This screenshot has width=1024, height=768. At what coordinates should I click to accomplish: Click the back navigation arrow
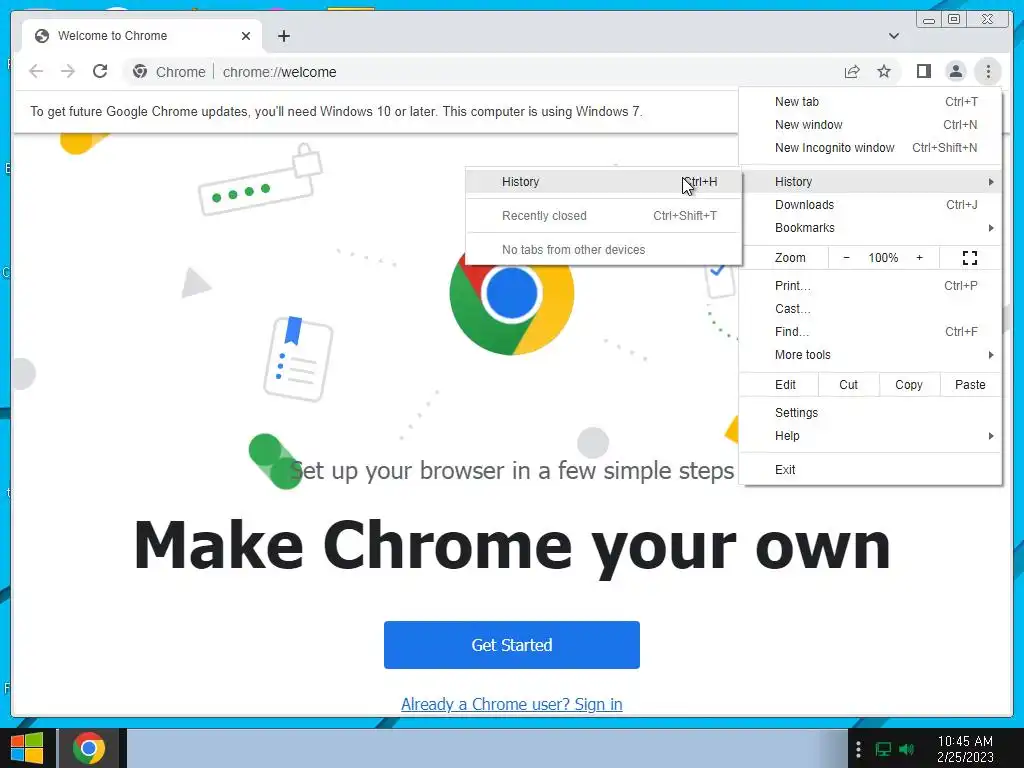pos(36,71)
